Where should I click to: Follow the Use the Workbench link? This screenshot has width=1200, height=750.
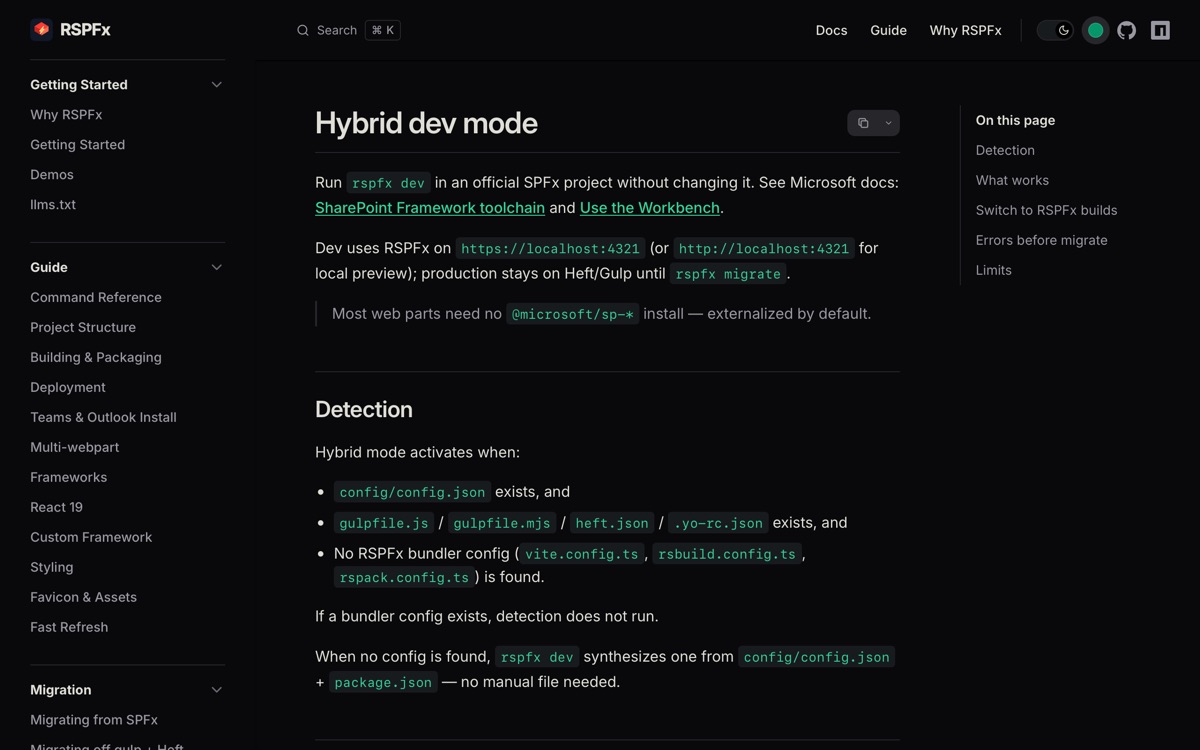point(650,208)
